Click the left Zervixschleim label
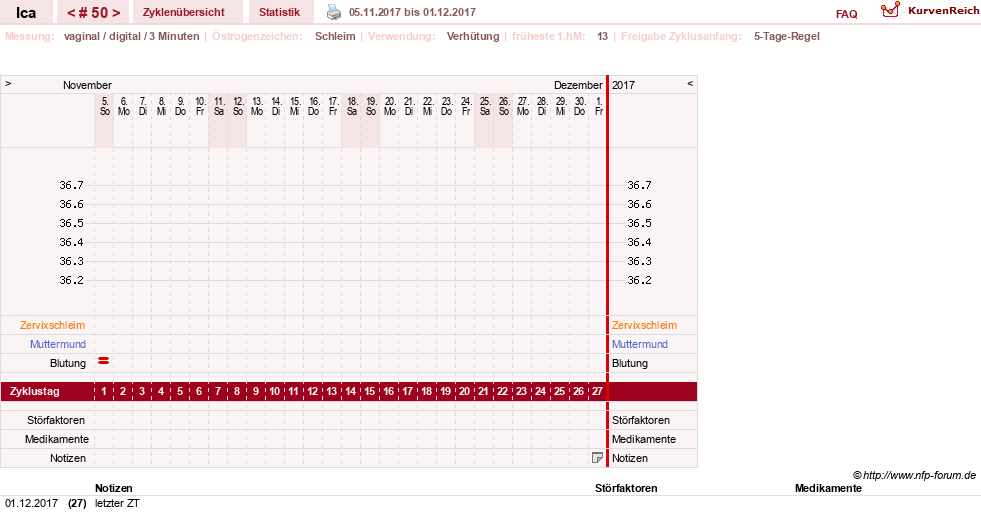The height and width of the screenshot is (527, 981). [x=53, y=325]
